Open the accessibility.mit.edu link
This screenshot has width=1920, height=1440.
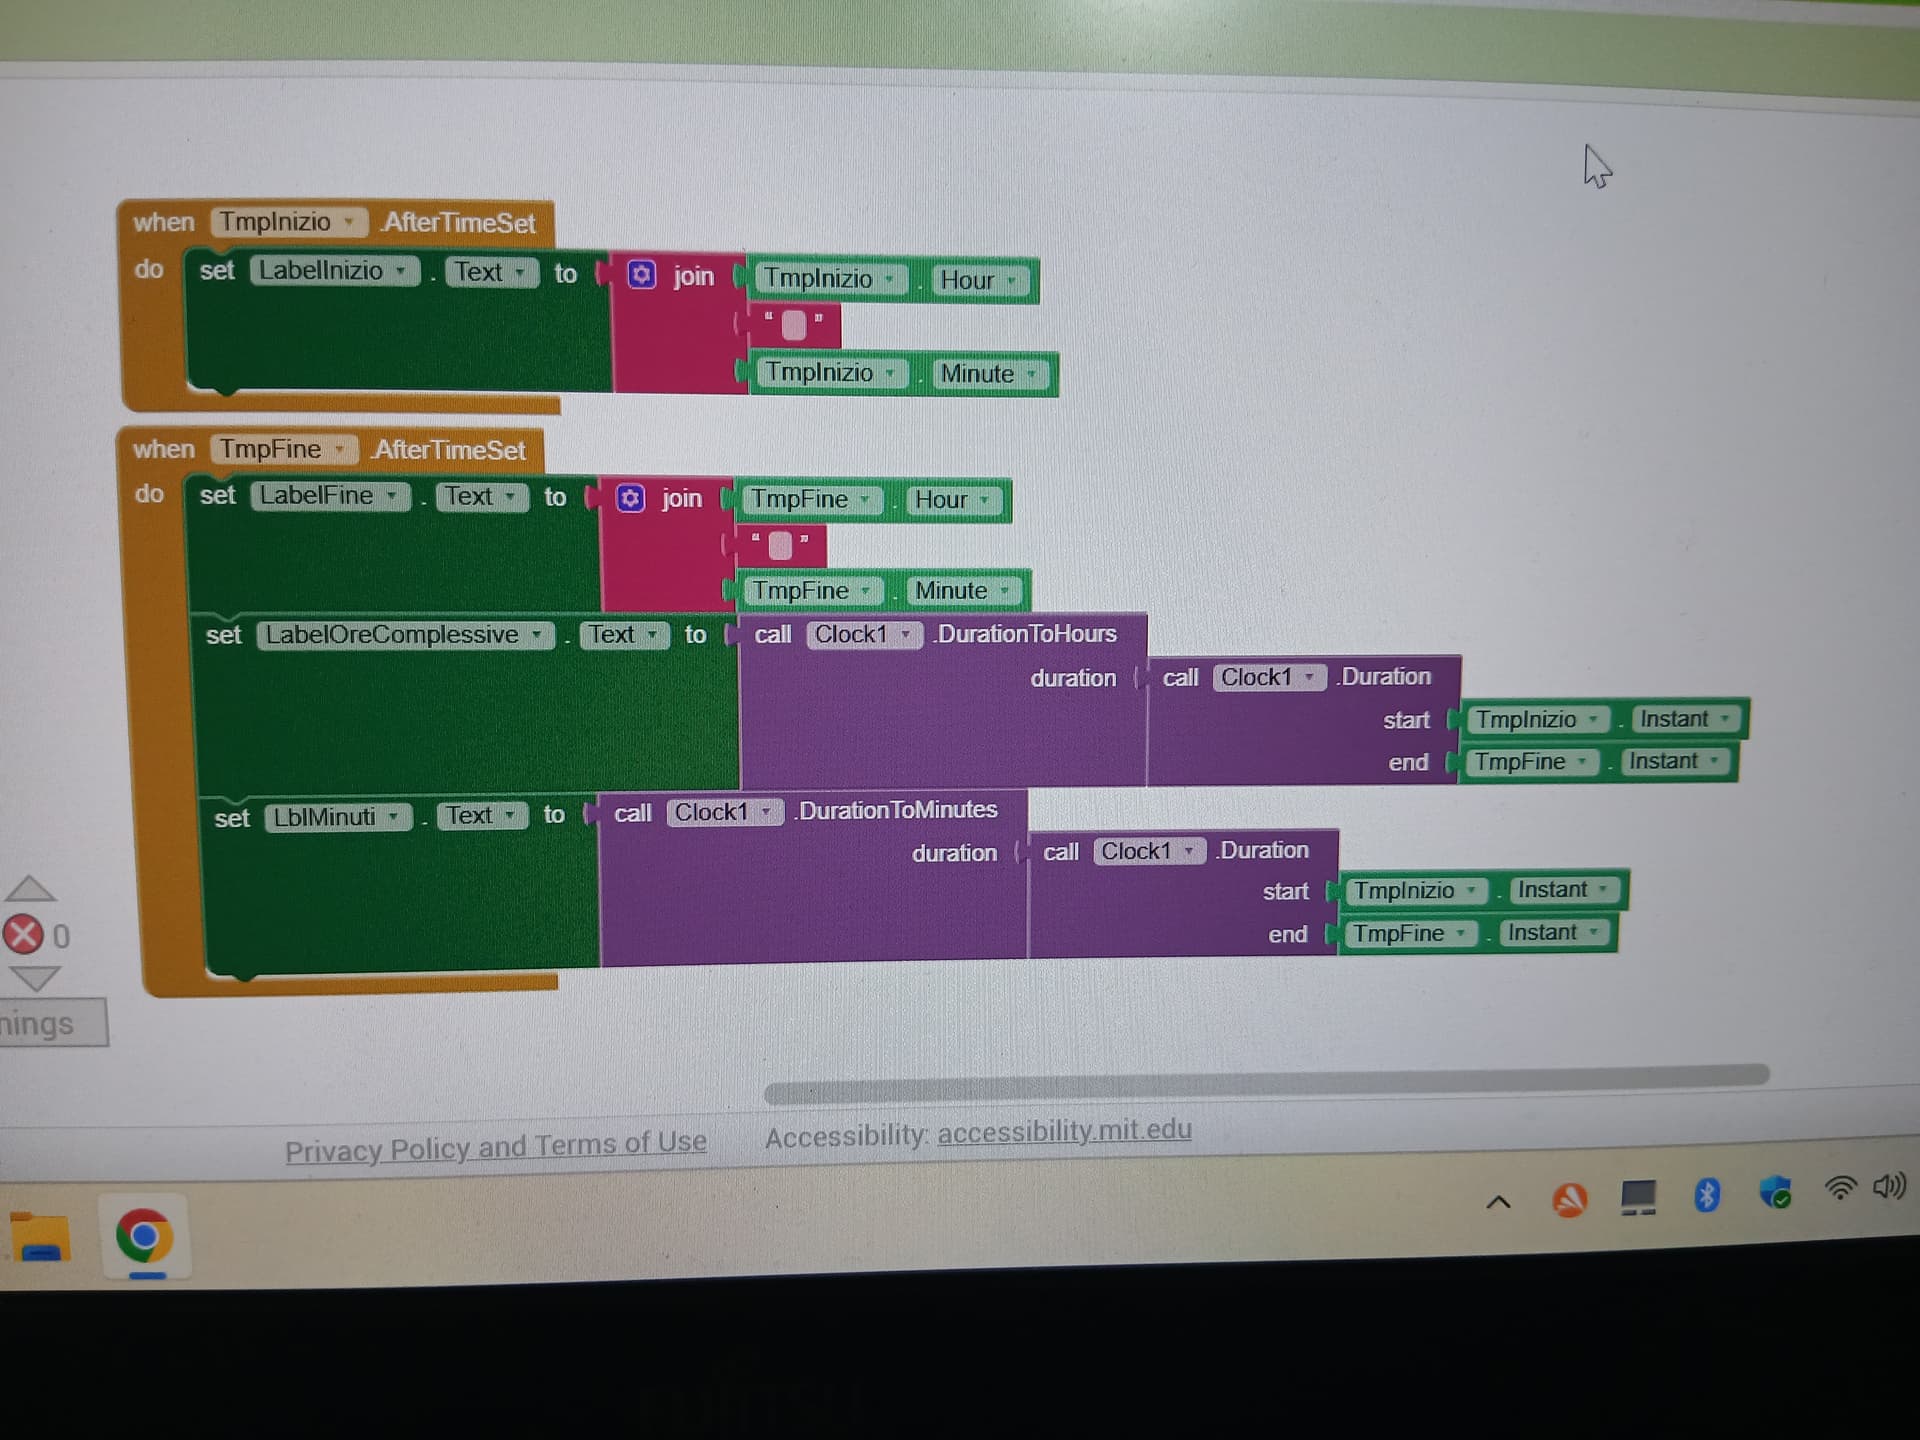pos(1064,1131)
